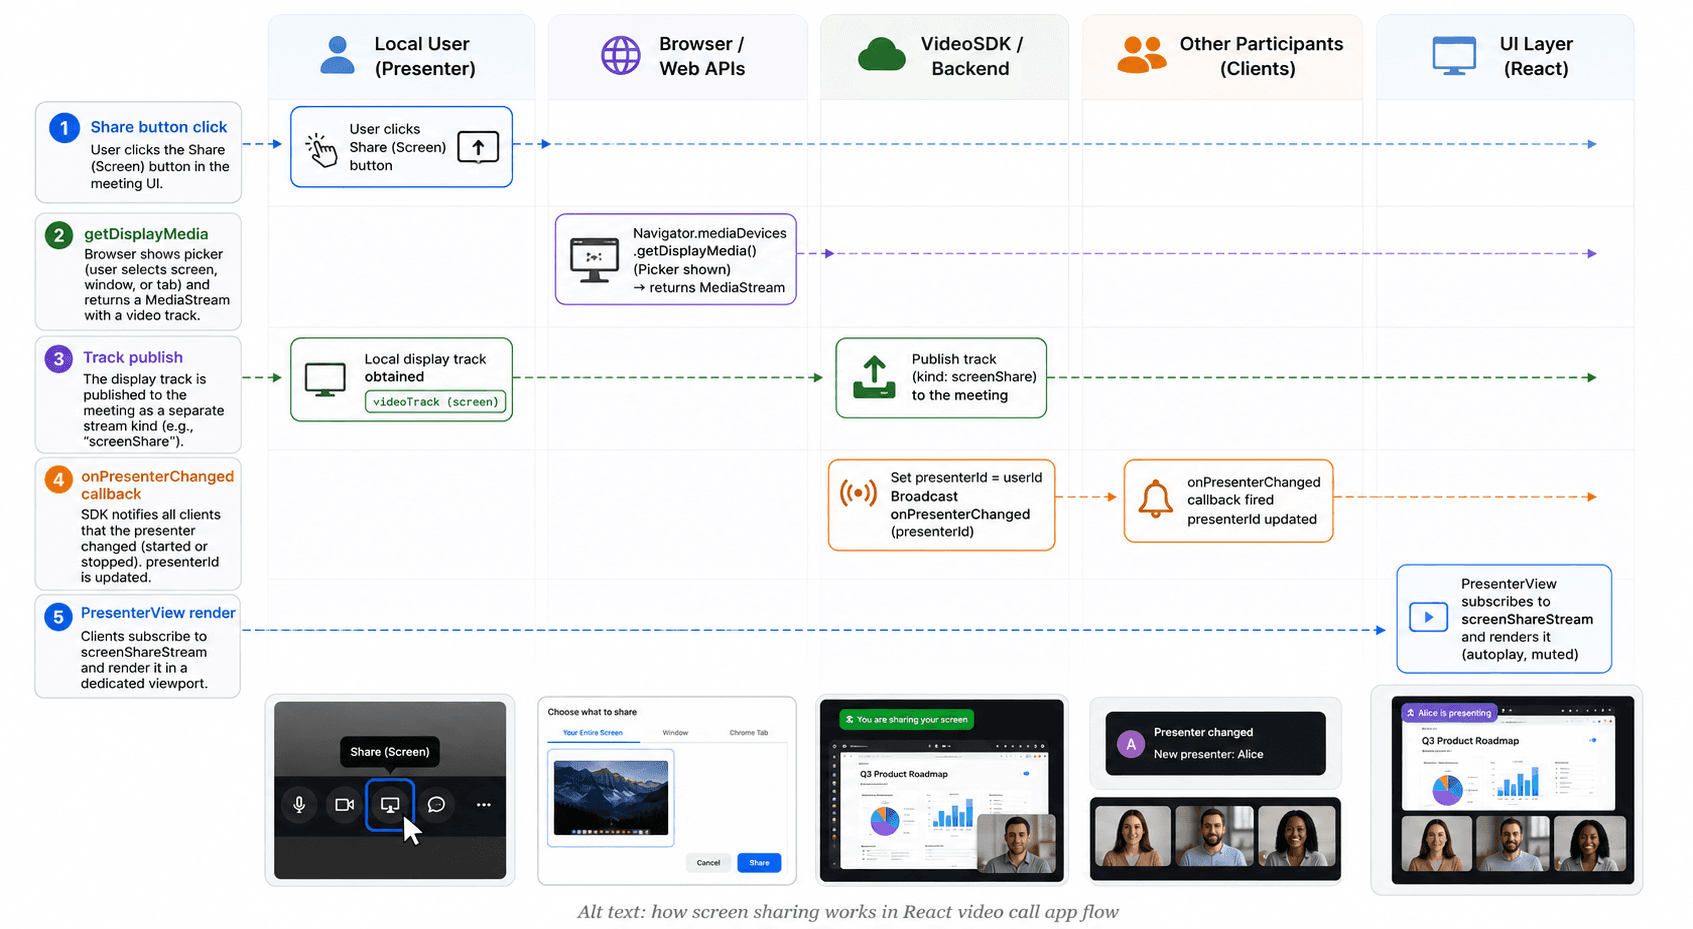Click the step 1 Share button click heading
Viewport: 1693px width, 929px height.
click(x=159, y=127)
